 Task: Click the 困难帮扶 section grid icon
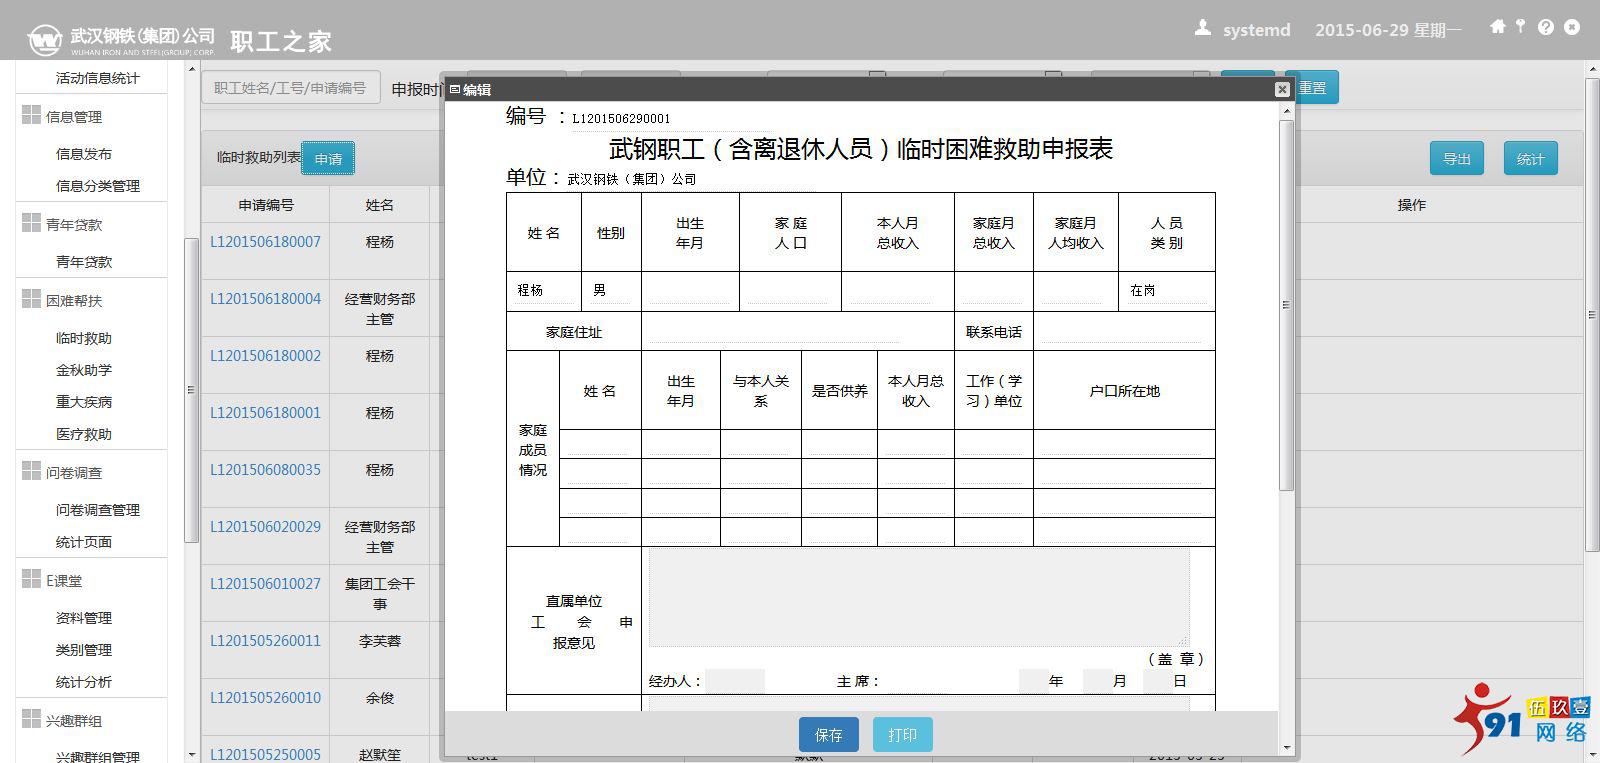31,299
